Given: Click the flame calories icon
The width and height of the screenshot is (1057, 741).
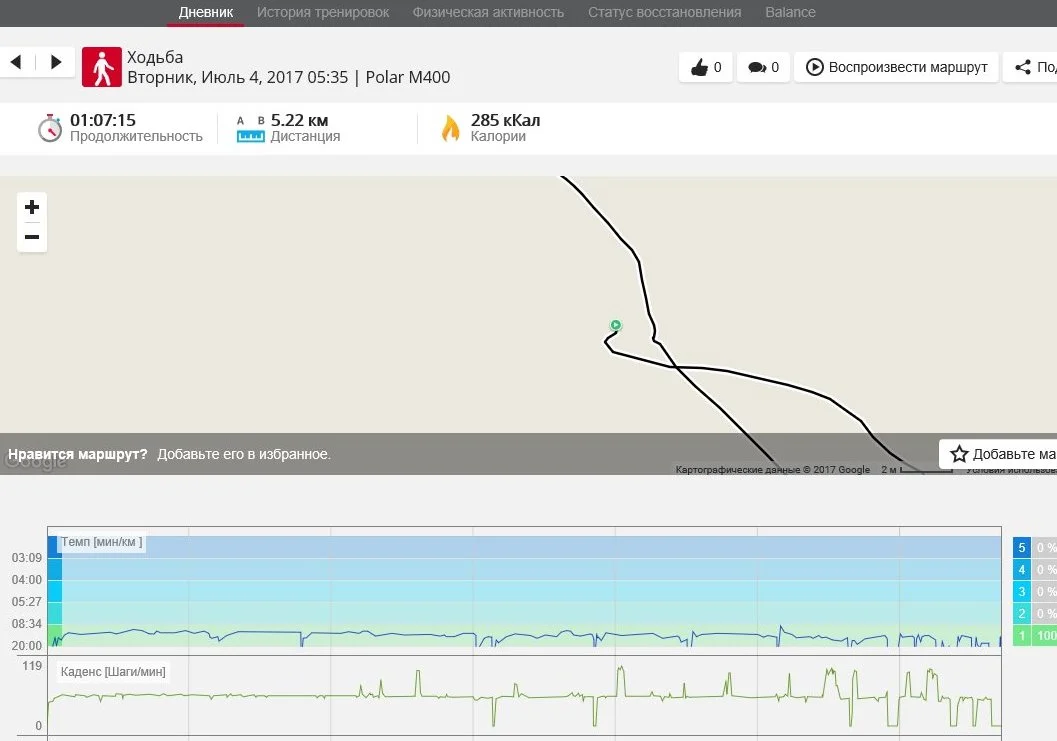Looking at the screenshot, I should pos(450,128).
